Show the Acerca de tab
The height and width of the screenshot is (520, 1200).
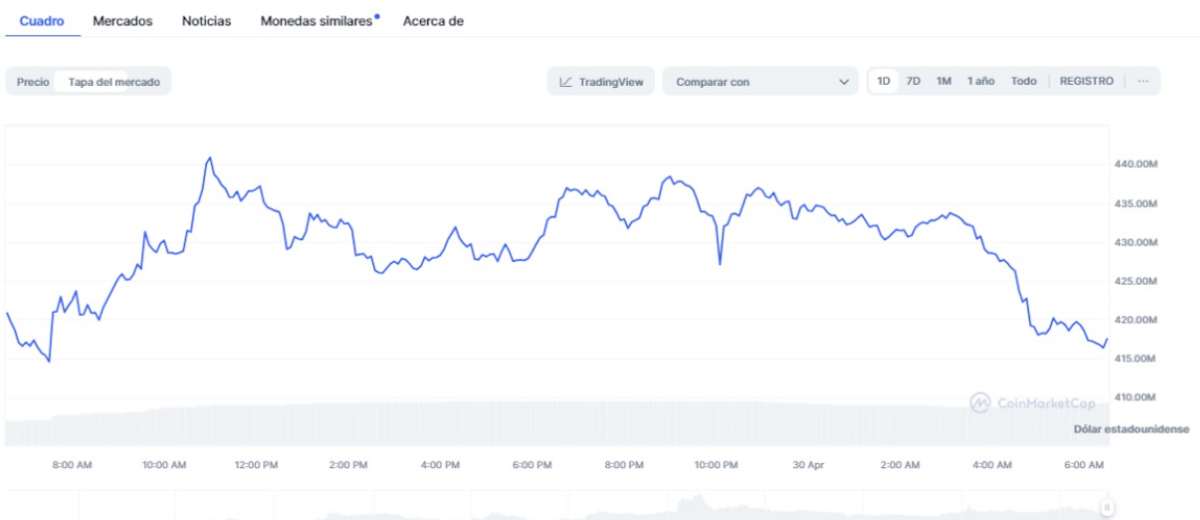(x=433, y=21)
